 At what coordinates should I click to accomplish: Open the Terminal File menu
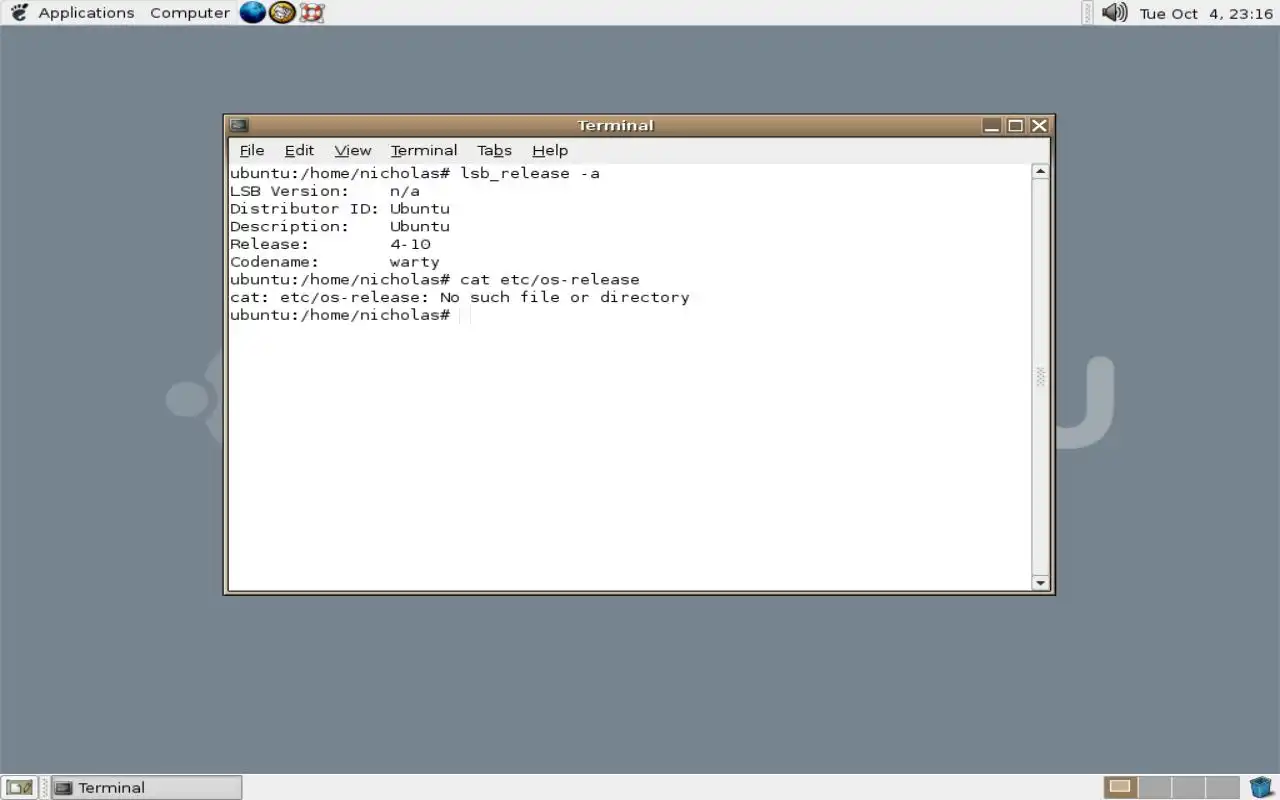pyautogui.click(x=252, y=150)
